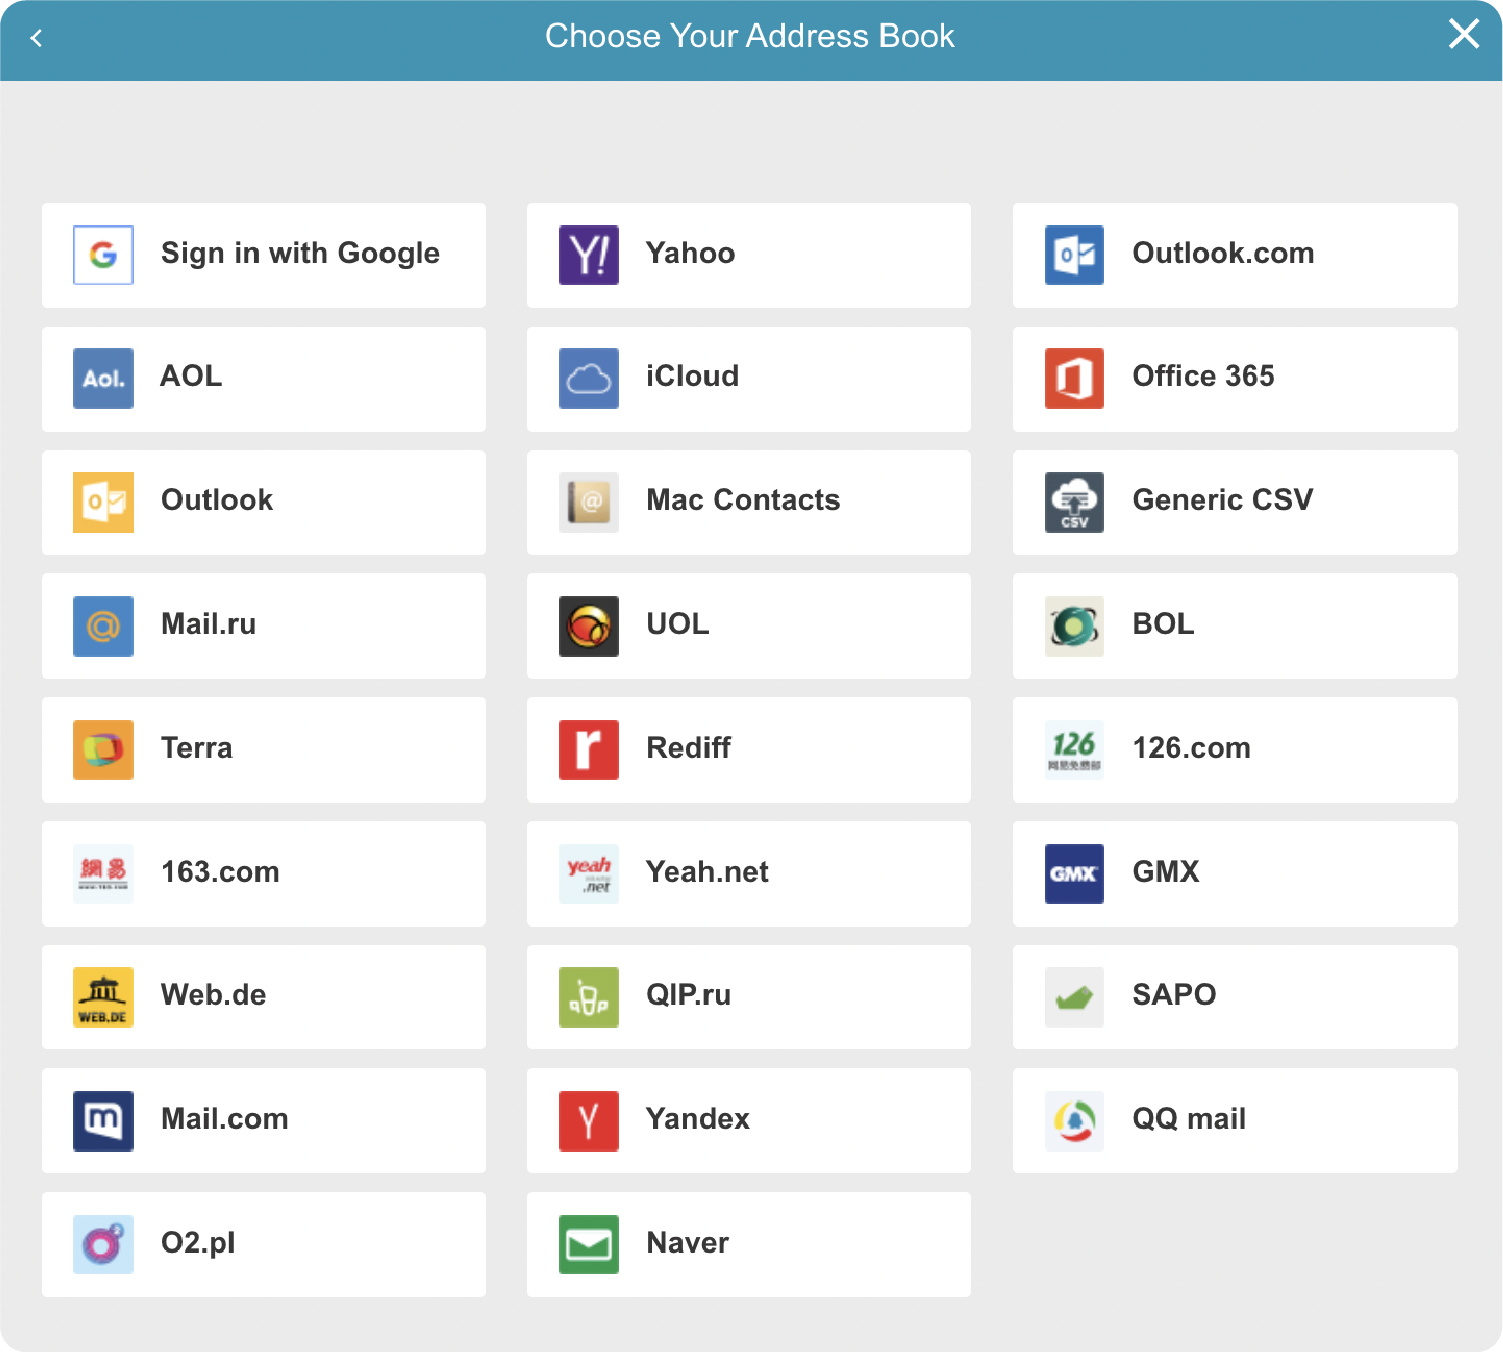
Task: Choose the QQ mail text label
Action: pyautogui.click(x=1189, y=1119)
